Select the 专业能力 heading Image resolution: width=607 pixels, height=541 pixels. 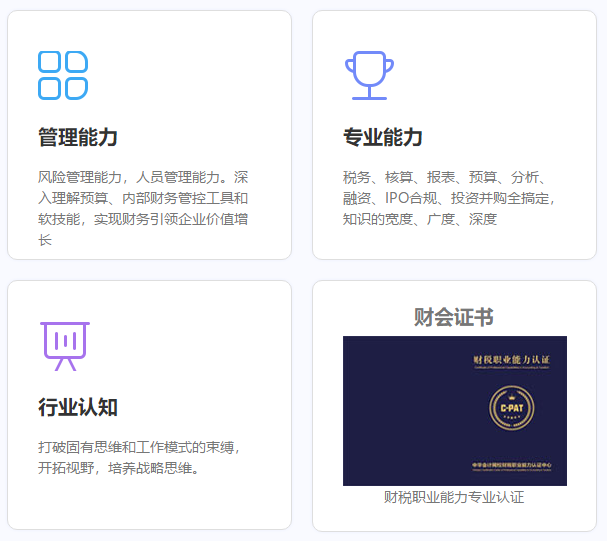pos(383,137)
